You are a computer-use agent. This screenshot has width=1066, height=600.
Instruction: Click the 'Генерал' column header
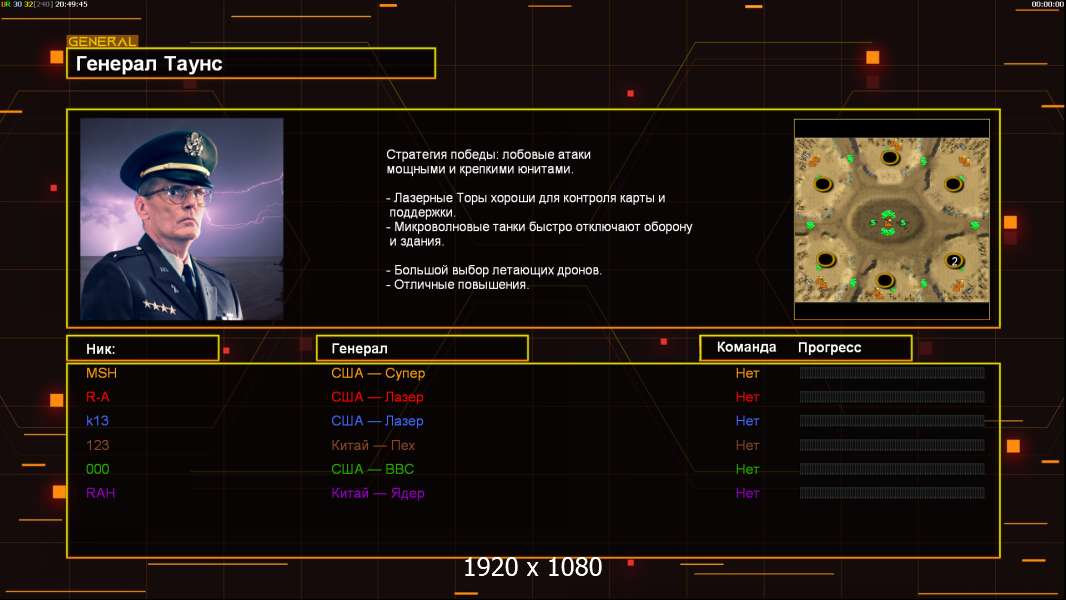422,348
